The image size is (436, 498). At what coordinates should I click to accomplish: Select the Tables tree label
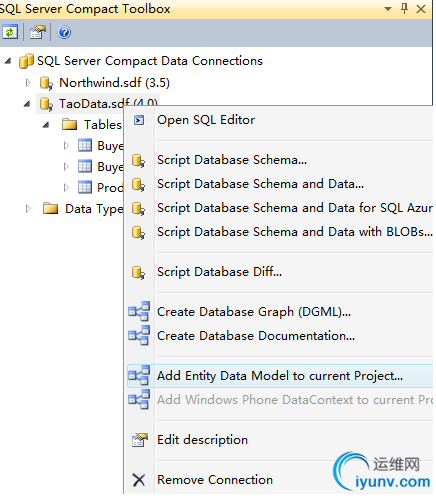pos(103,125)
